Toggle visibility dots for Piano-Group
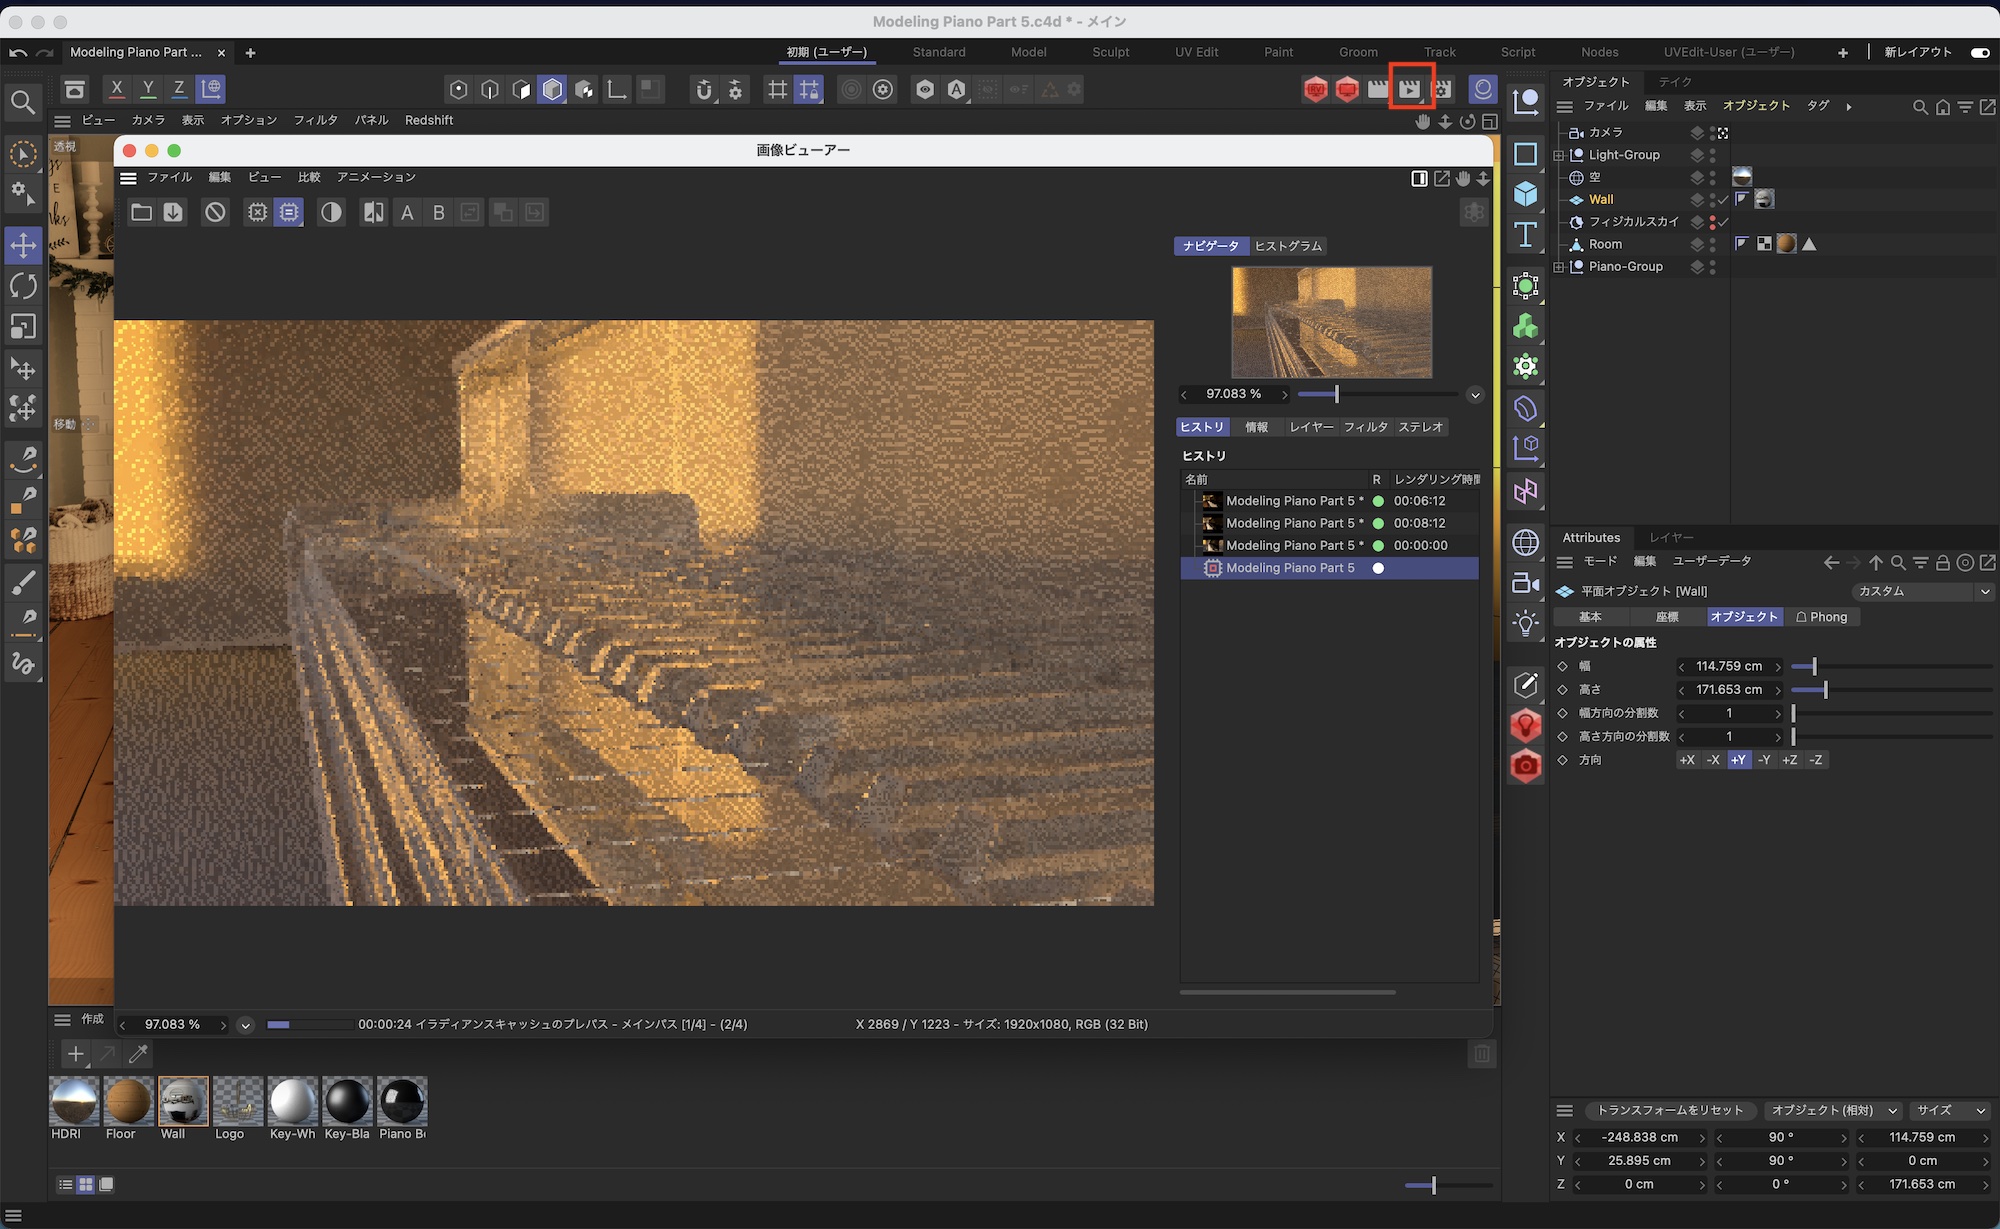Image resolution: width=2000 pixels, height=1229 pixels. tap(1712, 267)
